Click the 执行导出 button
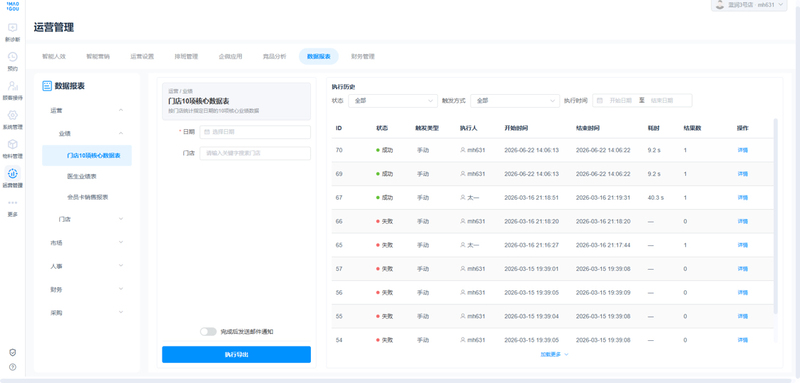 (x=236, y=354)
